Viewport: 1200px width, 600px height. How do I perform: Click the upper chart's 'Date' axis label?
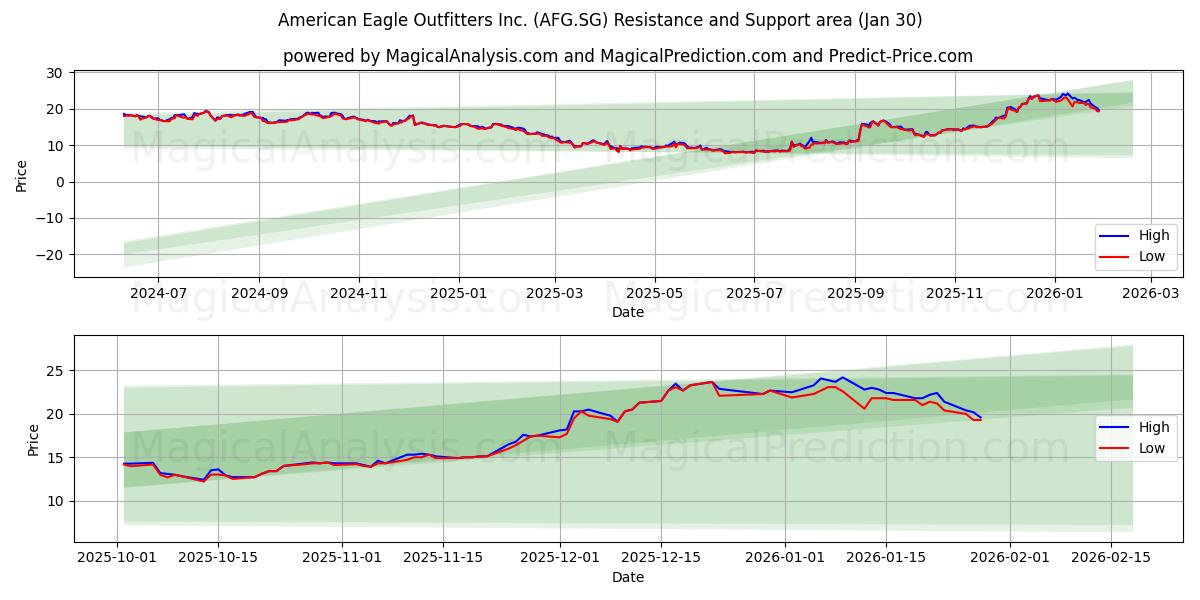(628, 312)
